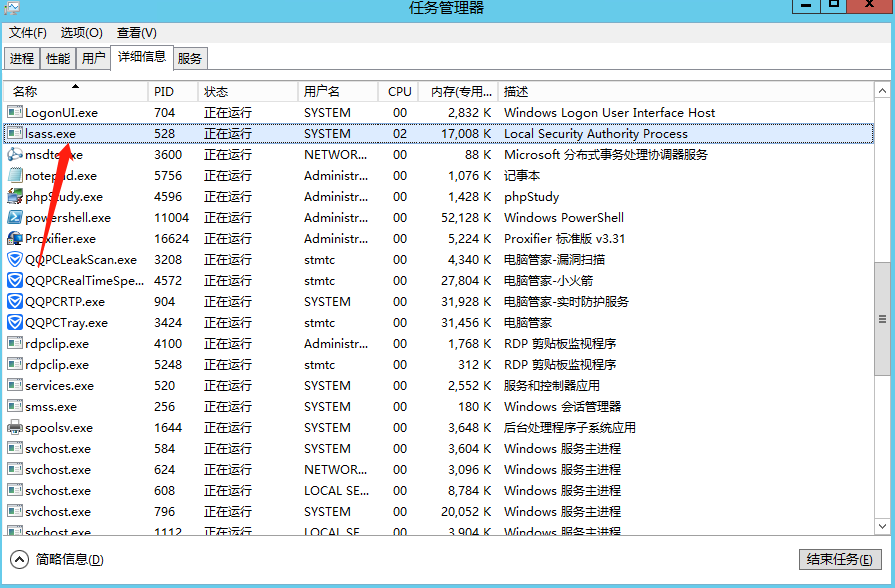Screen dimensions: 895x588
Task: Switch to the 服务 tab
Action: pyautogui.click(x=190, y=58)
